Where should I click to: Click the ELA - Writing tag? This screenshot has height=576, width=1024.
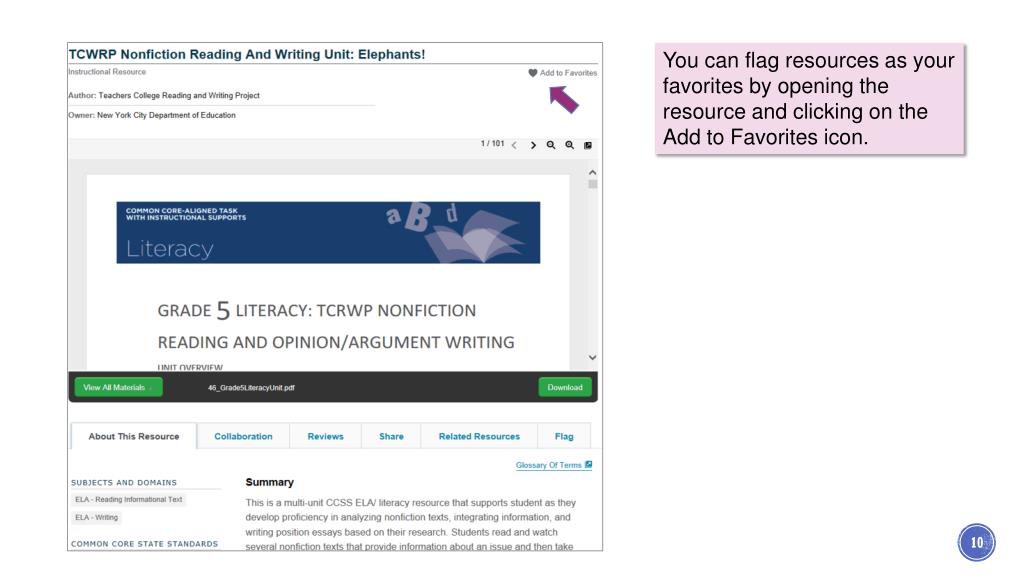coord(97,517)
